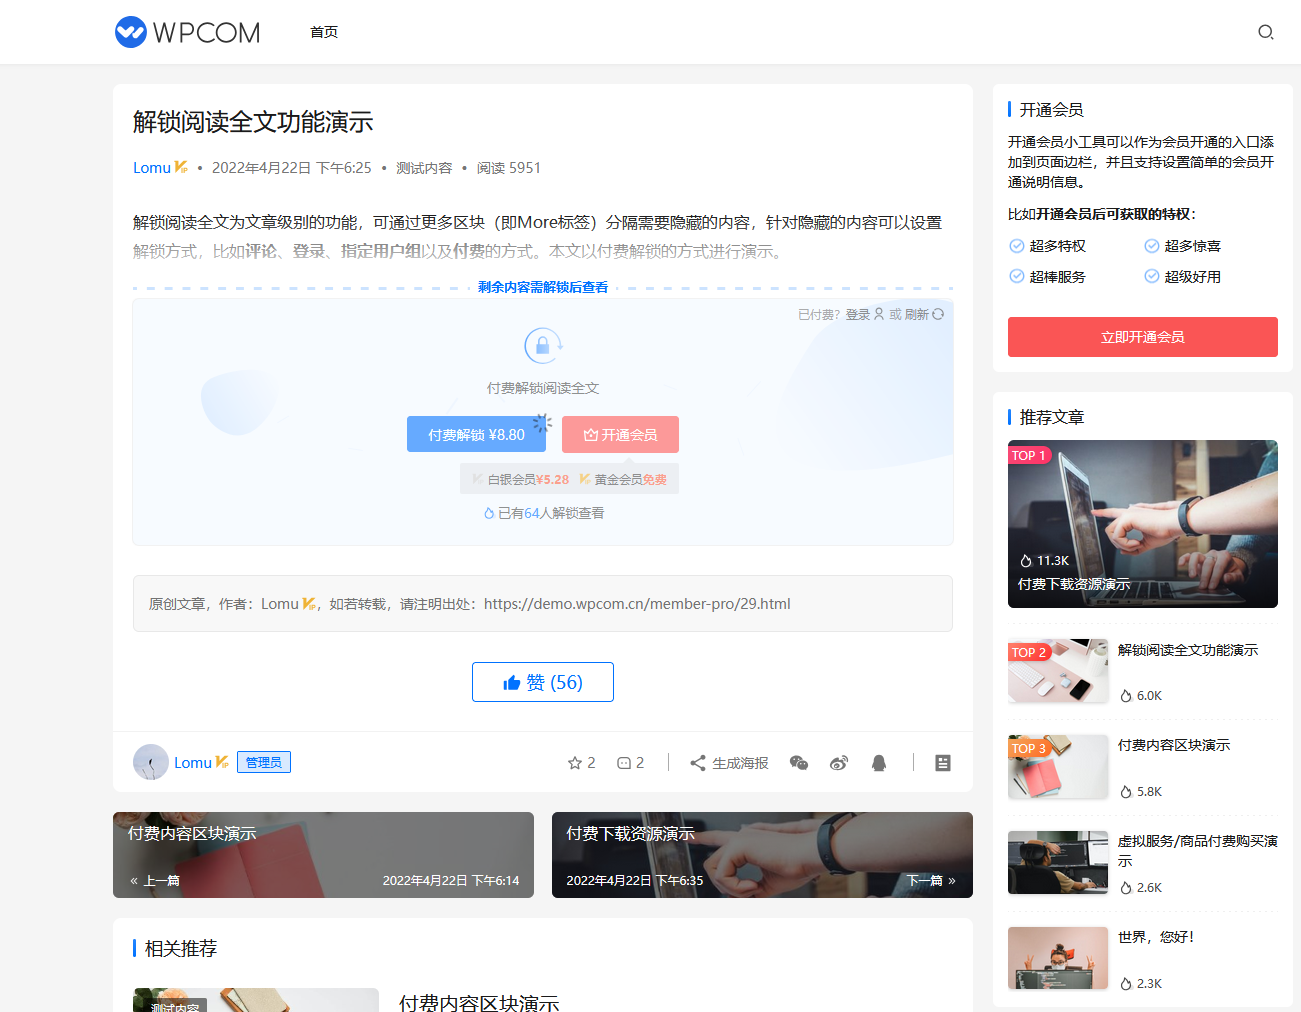The image size is (1301, 1012).
Task: Click the reading mode icon in the article footer
Action: point(942,763)
